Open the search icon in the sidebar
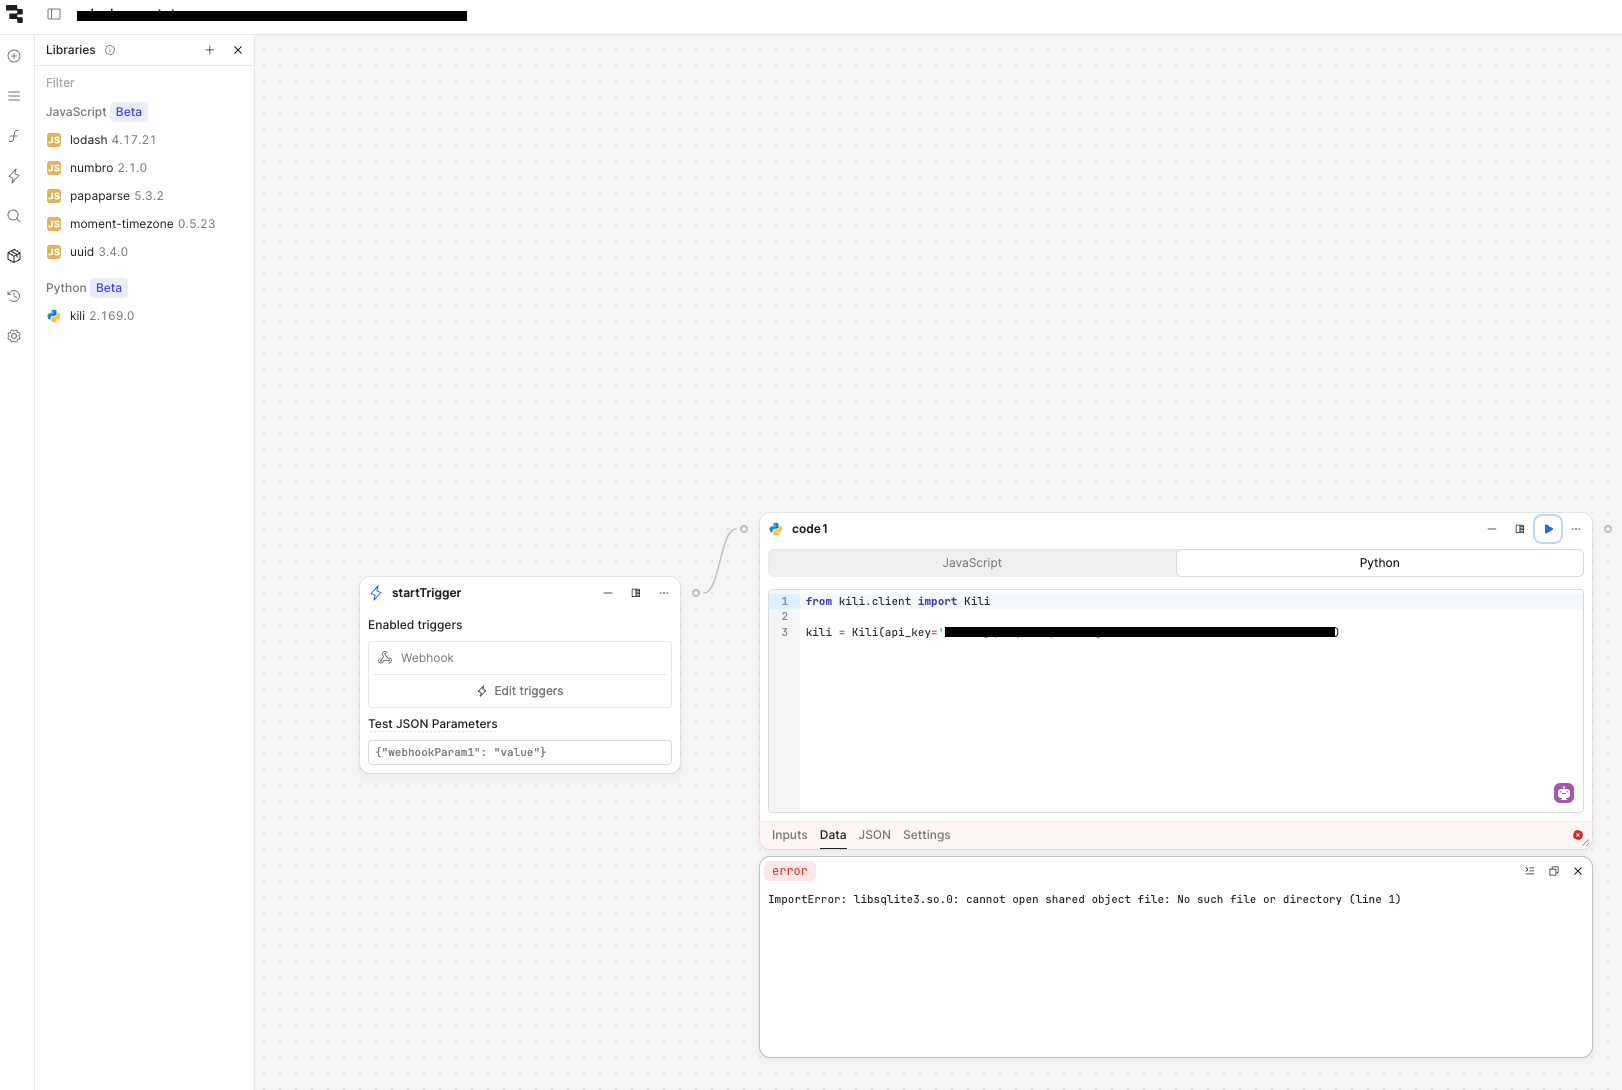Screen dimensions: 1622x1090 14,216
